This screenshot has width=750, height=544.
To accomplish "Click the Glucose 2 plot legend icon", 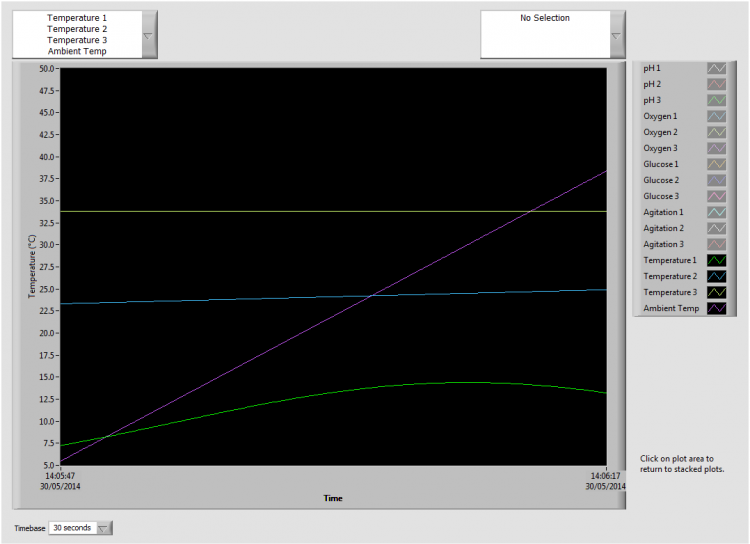I will (x=717, y=180).
